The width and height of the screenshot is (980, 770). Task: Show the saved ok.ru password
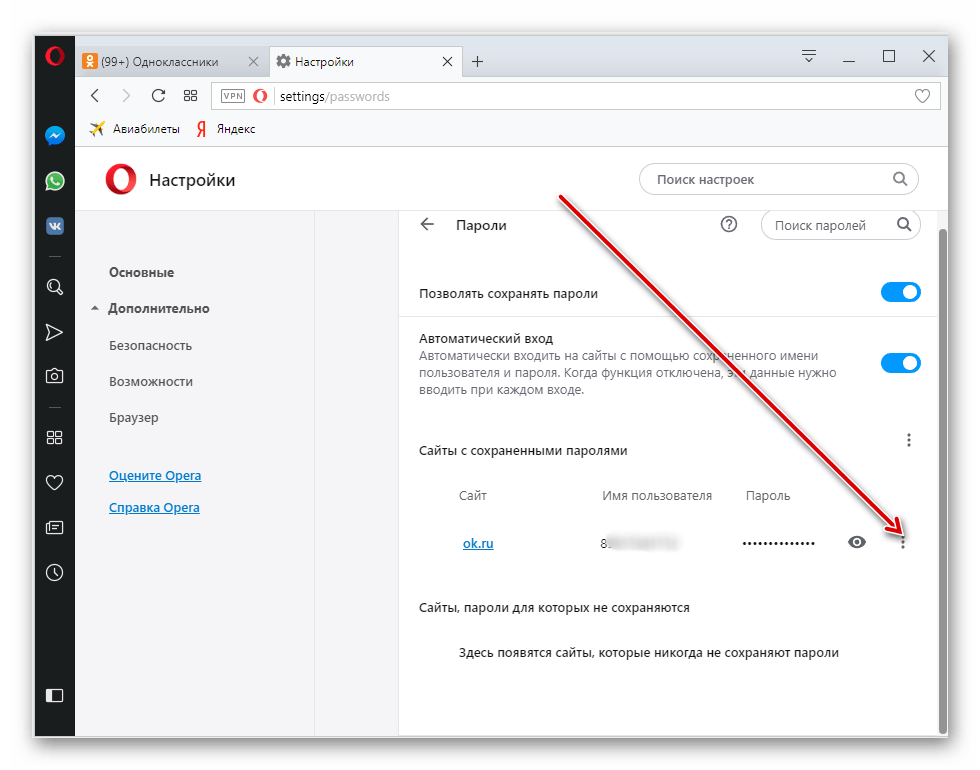coord(857,542)
